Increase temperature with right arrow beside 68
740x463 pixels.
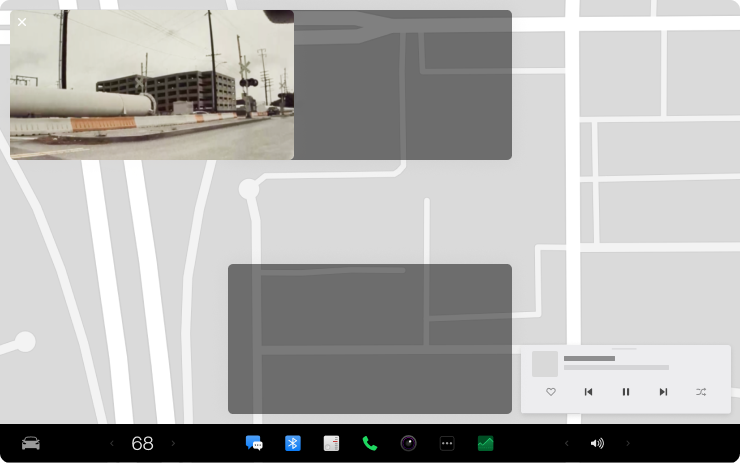coord(173,443)
